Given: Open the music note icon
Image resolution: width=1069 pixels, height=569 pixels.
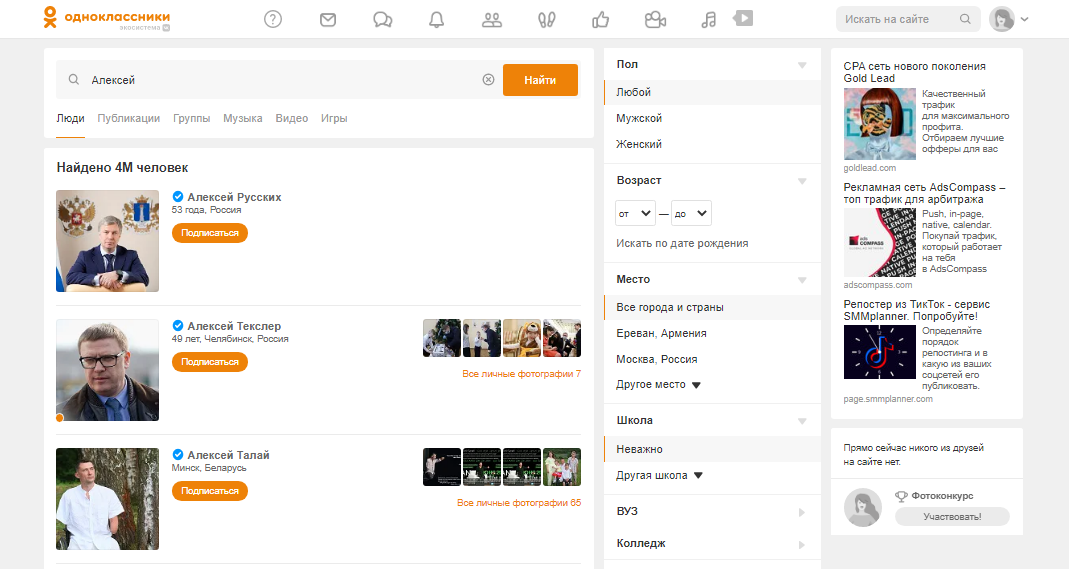Looking at the screenshot, I should click(709, 19).
